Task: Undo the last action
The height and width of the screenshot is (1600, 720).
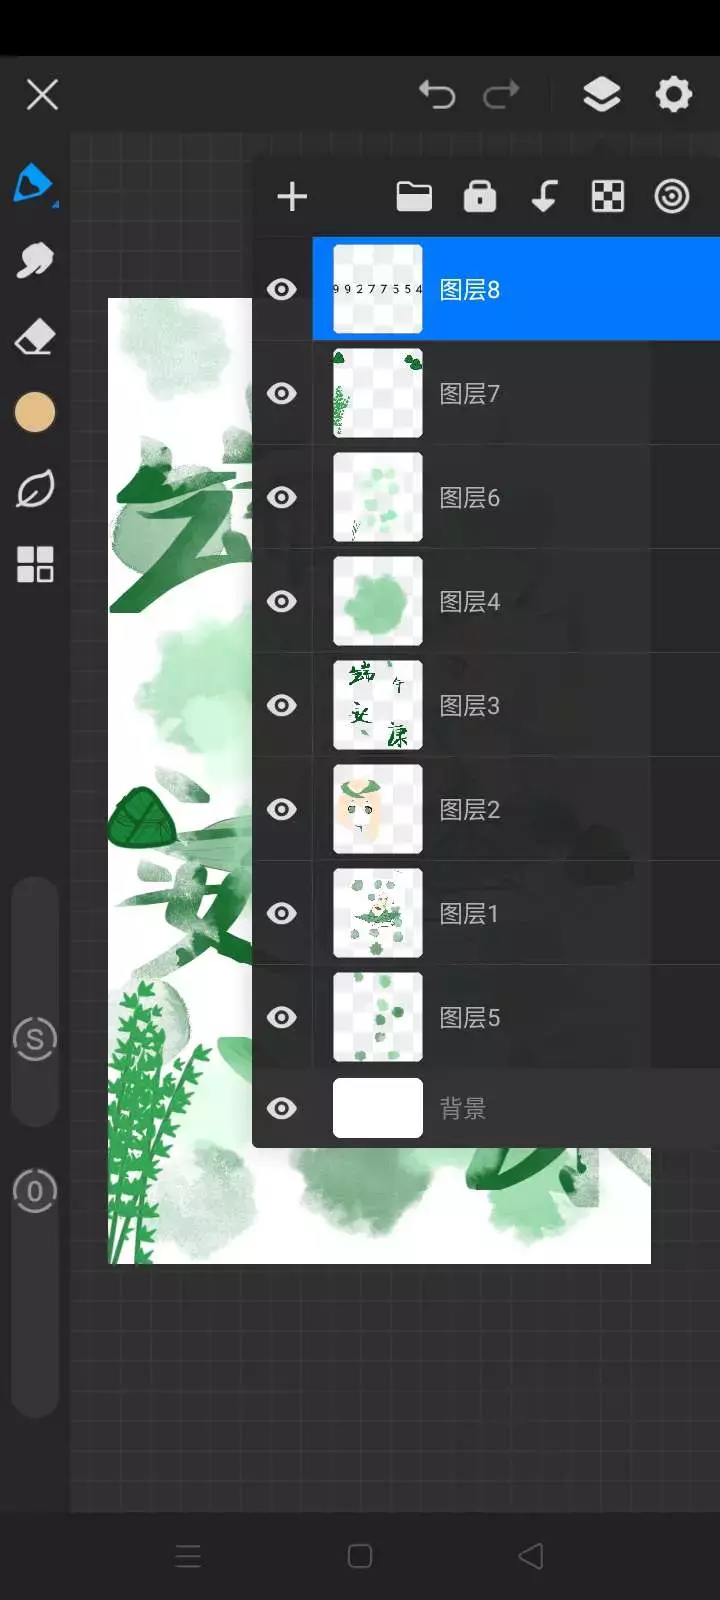Action: pyautogui.click(x=437, y=95)
